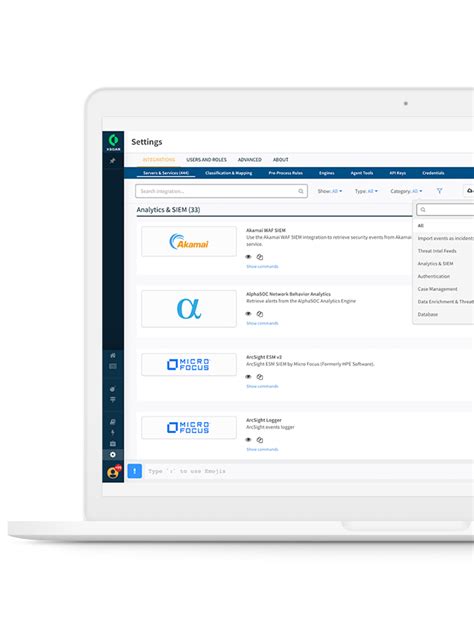Image resolution: width=474 pixels, height=630 pixels.
Task: Select Analytics & SIEM in category list
Action: [x=435, y=264]
